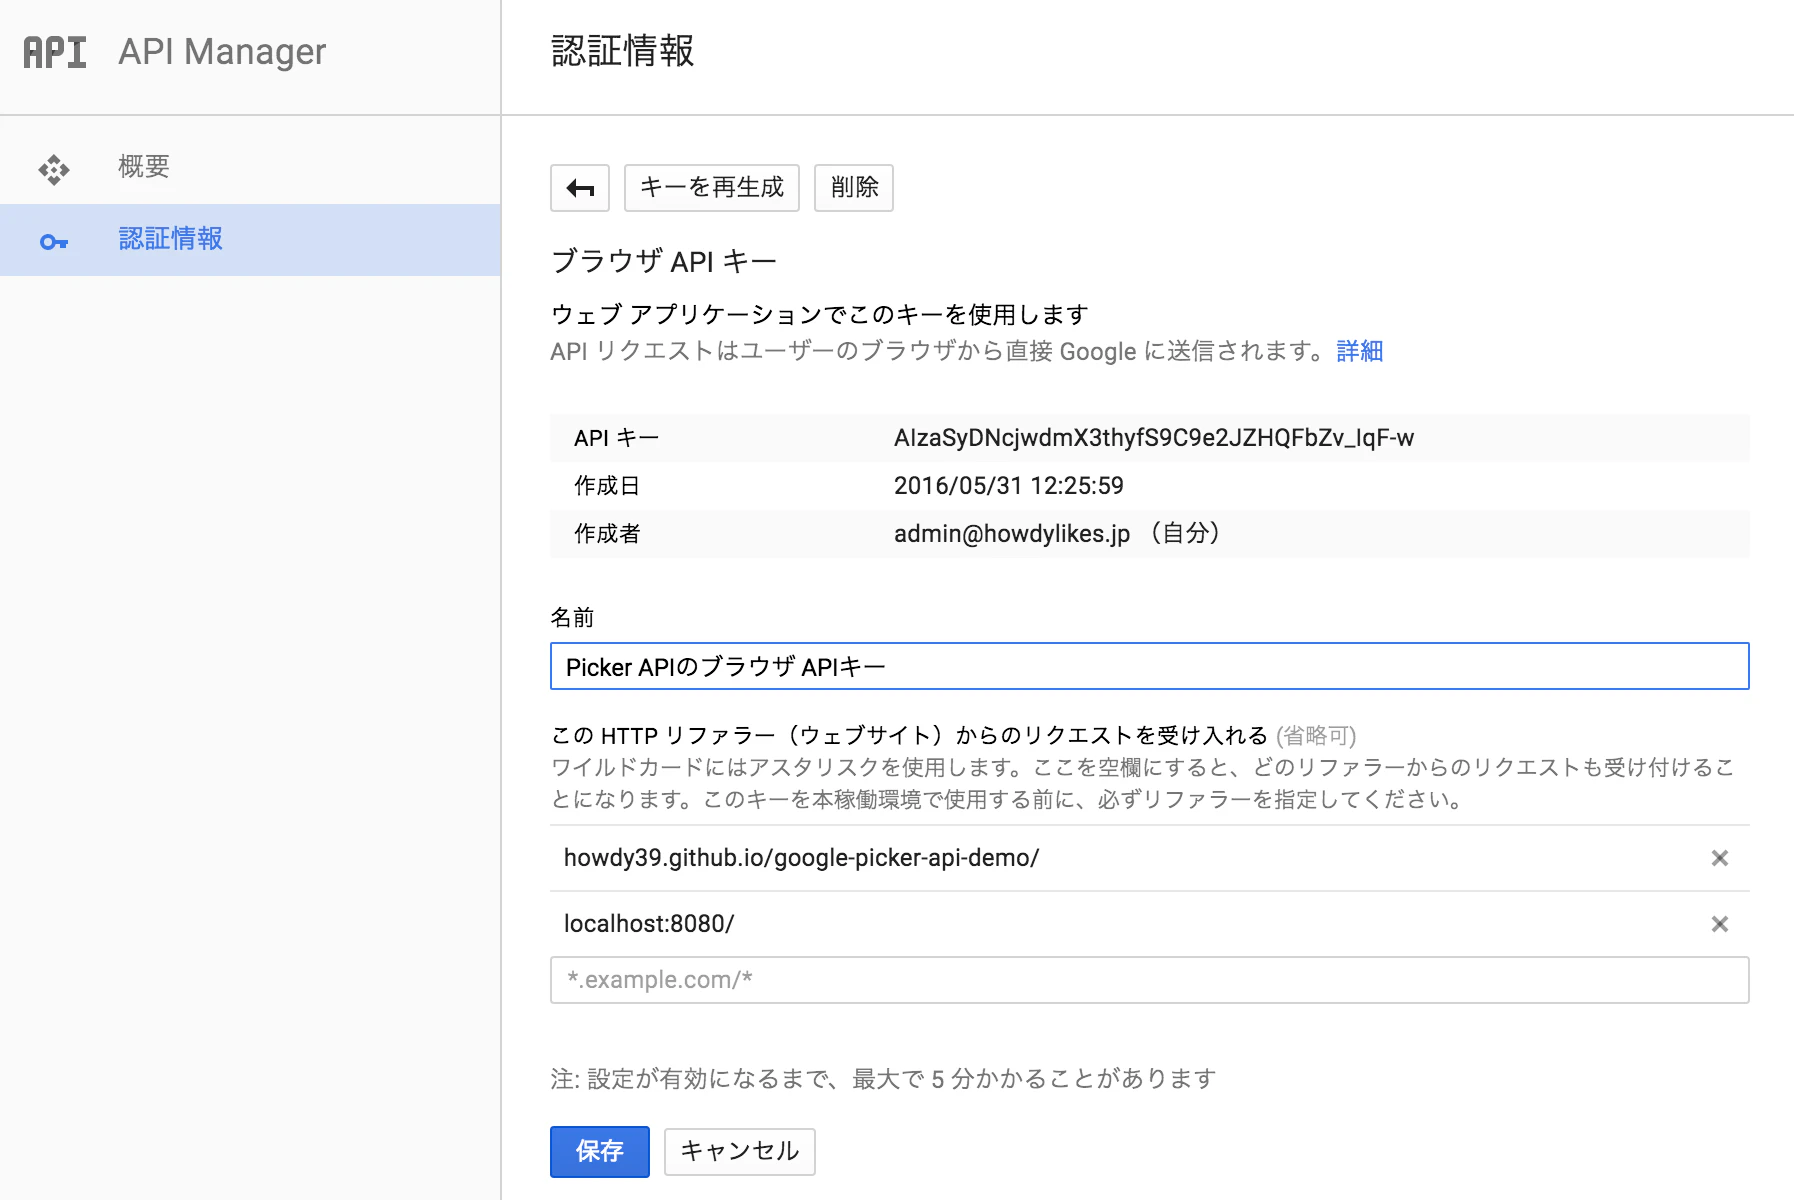Save changes with the 保存 button
The height and width of the screenshot is (1200, 1794).
point(600,1151)
